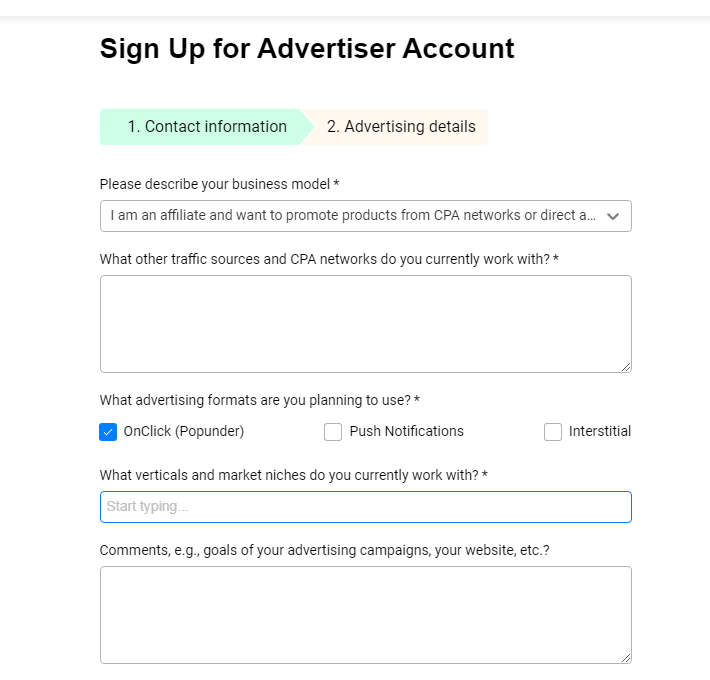Viewport: 710px width, 680px height.
Task: Click the business model dropdown chevron arrow
Action: tap(614, 216)
